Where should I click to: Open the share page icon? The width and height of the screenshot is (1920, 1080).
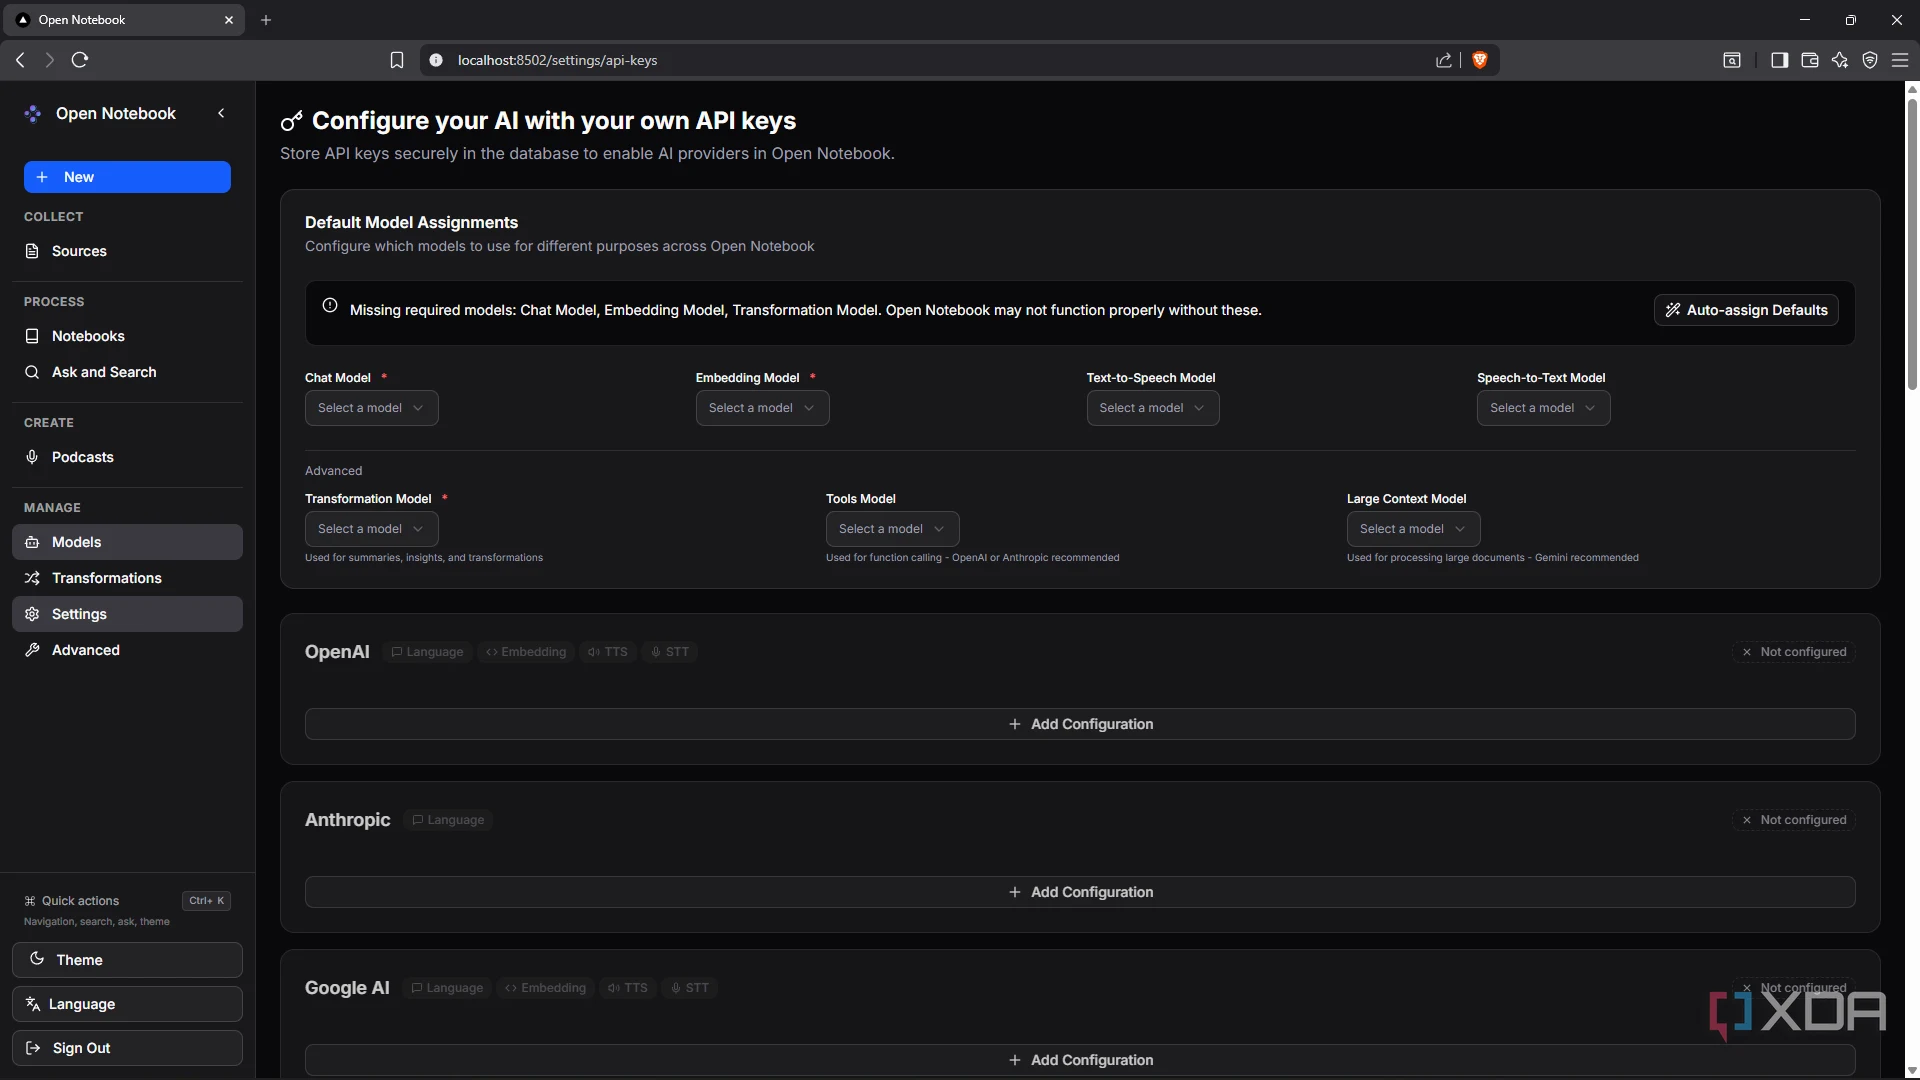point(1444,60)
